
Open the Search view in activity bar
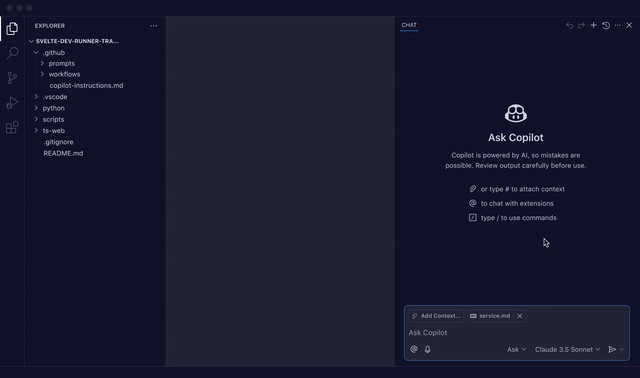tap(12, 53)
